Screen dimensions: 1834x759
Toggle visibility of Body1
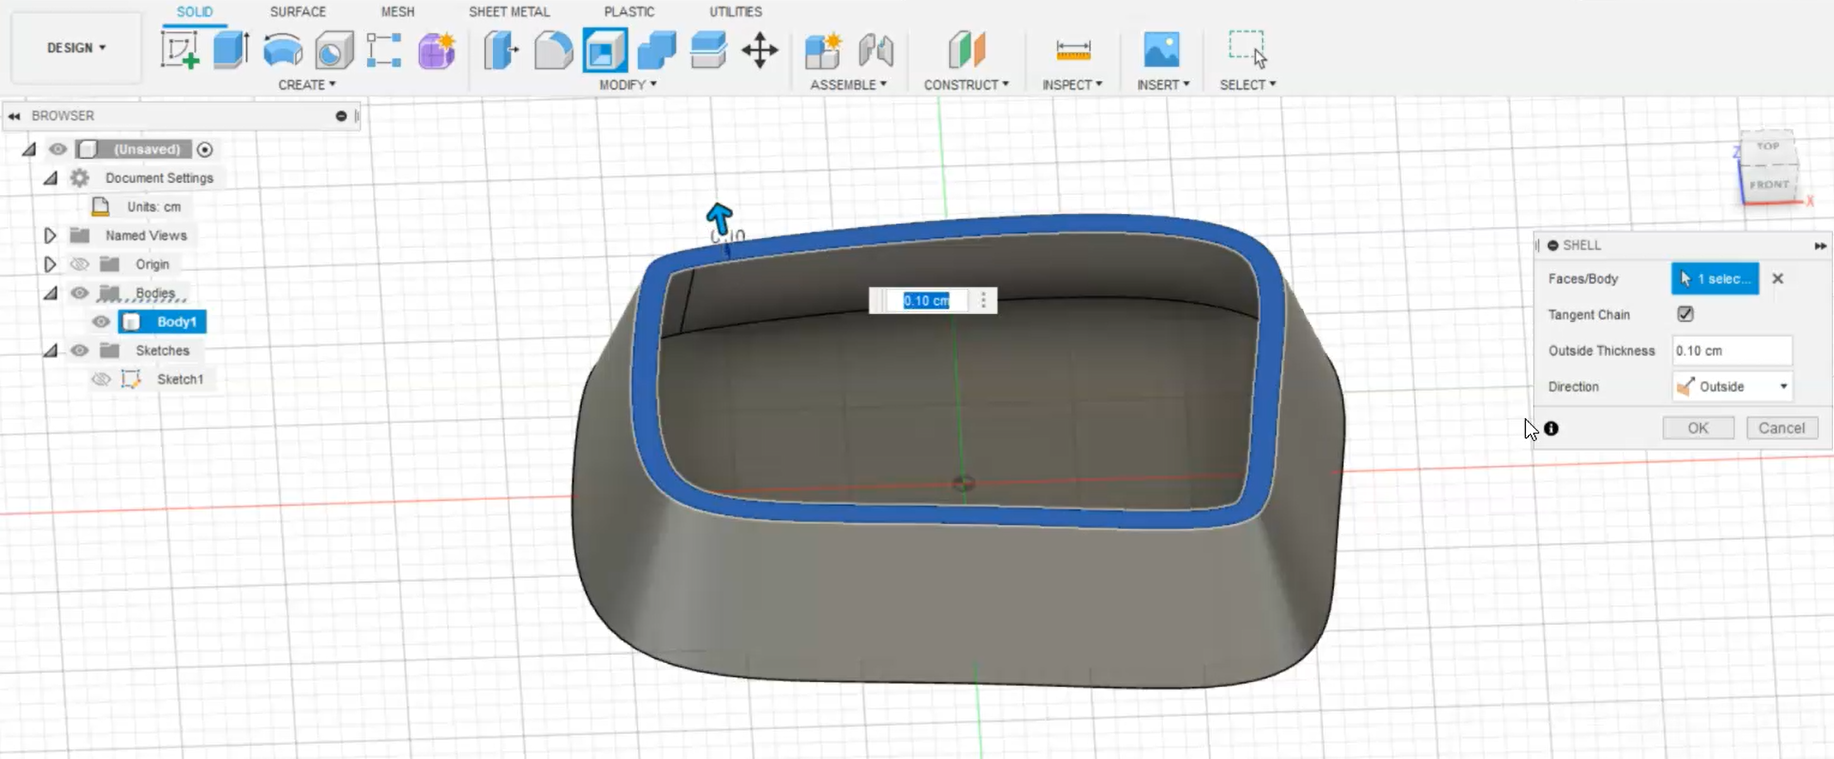tap(101, 322)
